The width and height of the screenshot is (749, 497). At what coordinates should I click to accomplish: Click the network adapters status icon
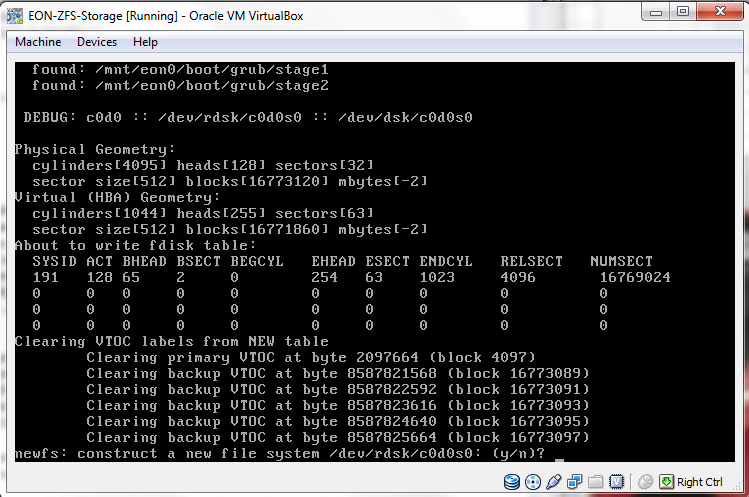(574, 482)
